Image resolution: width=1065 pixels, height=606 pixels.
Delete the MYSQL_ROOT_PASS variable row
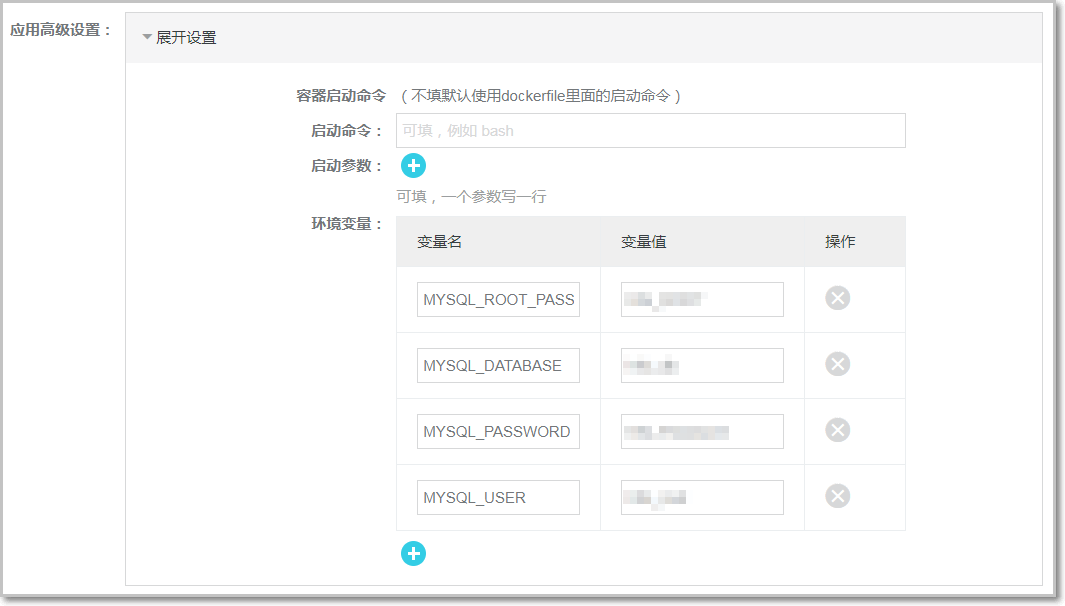click(x=837, y=298)
